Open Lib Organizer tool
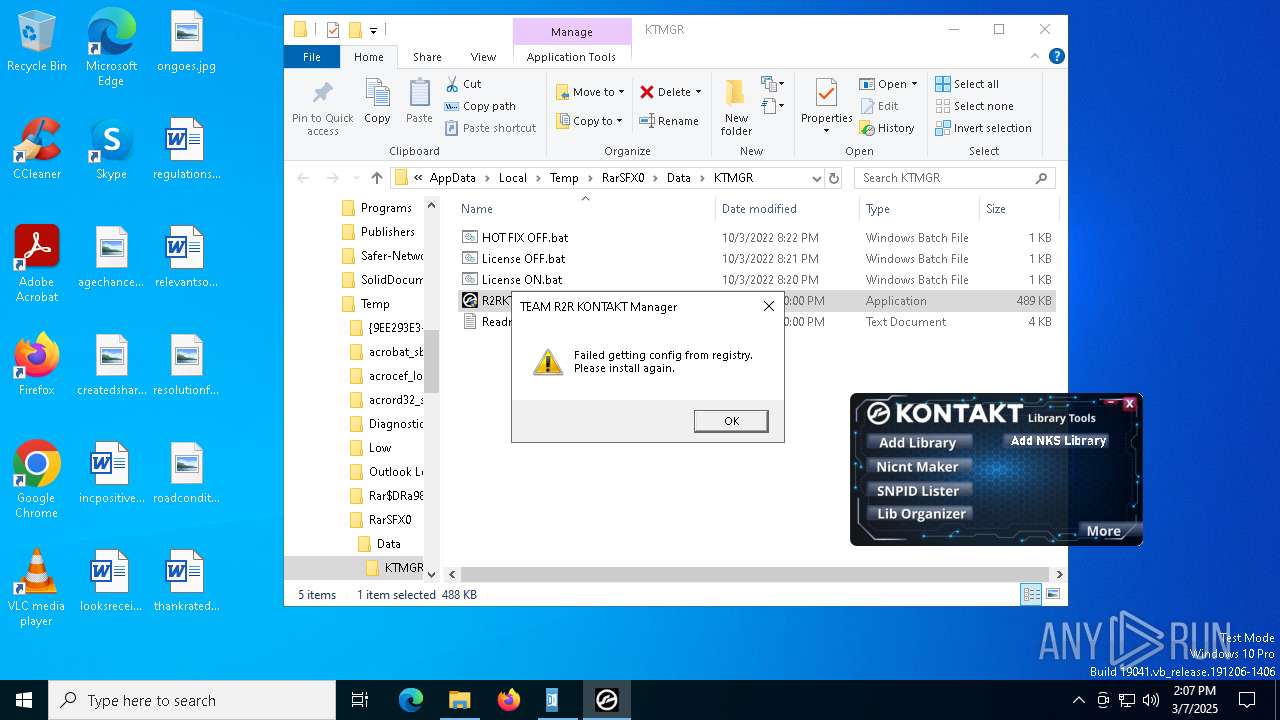The height and width of the screenshot is (720, 1280). tap(921, 514)
